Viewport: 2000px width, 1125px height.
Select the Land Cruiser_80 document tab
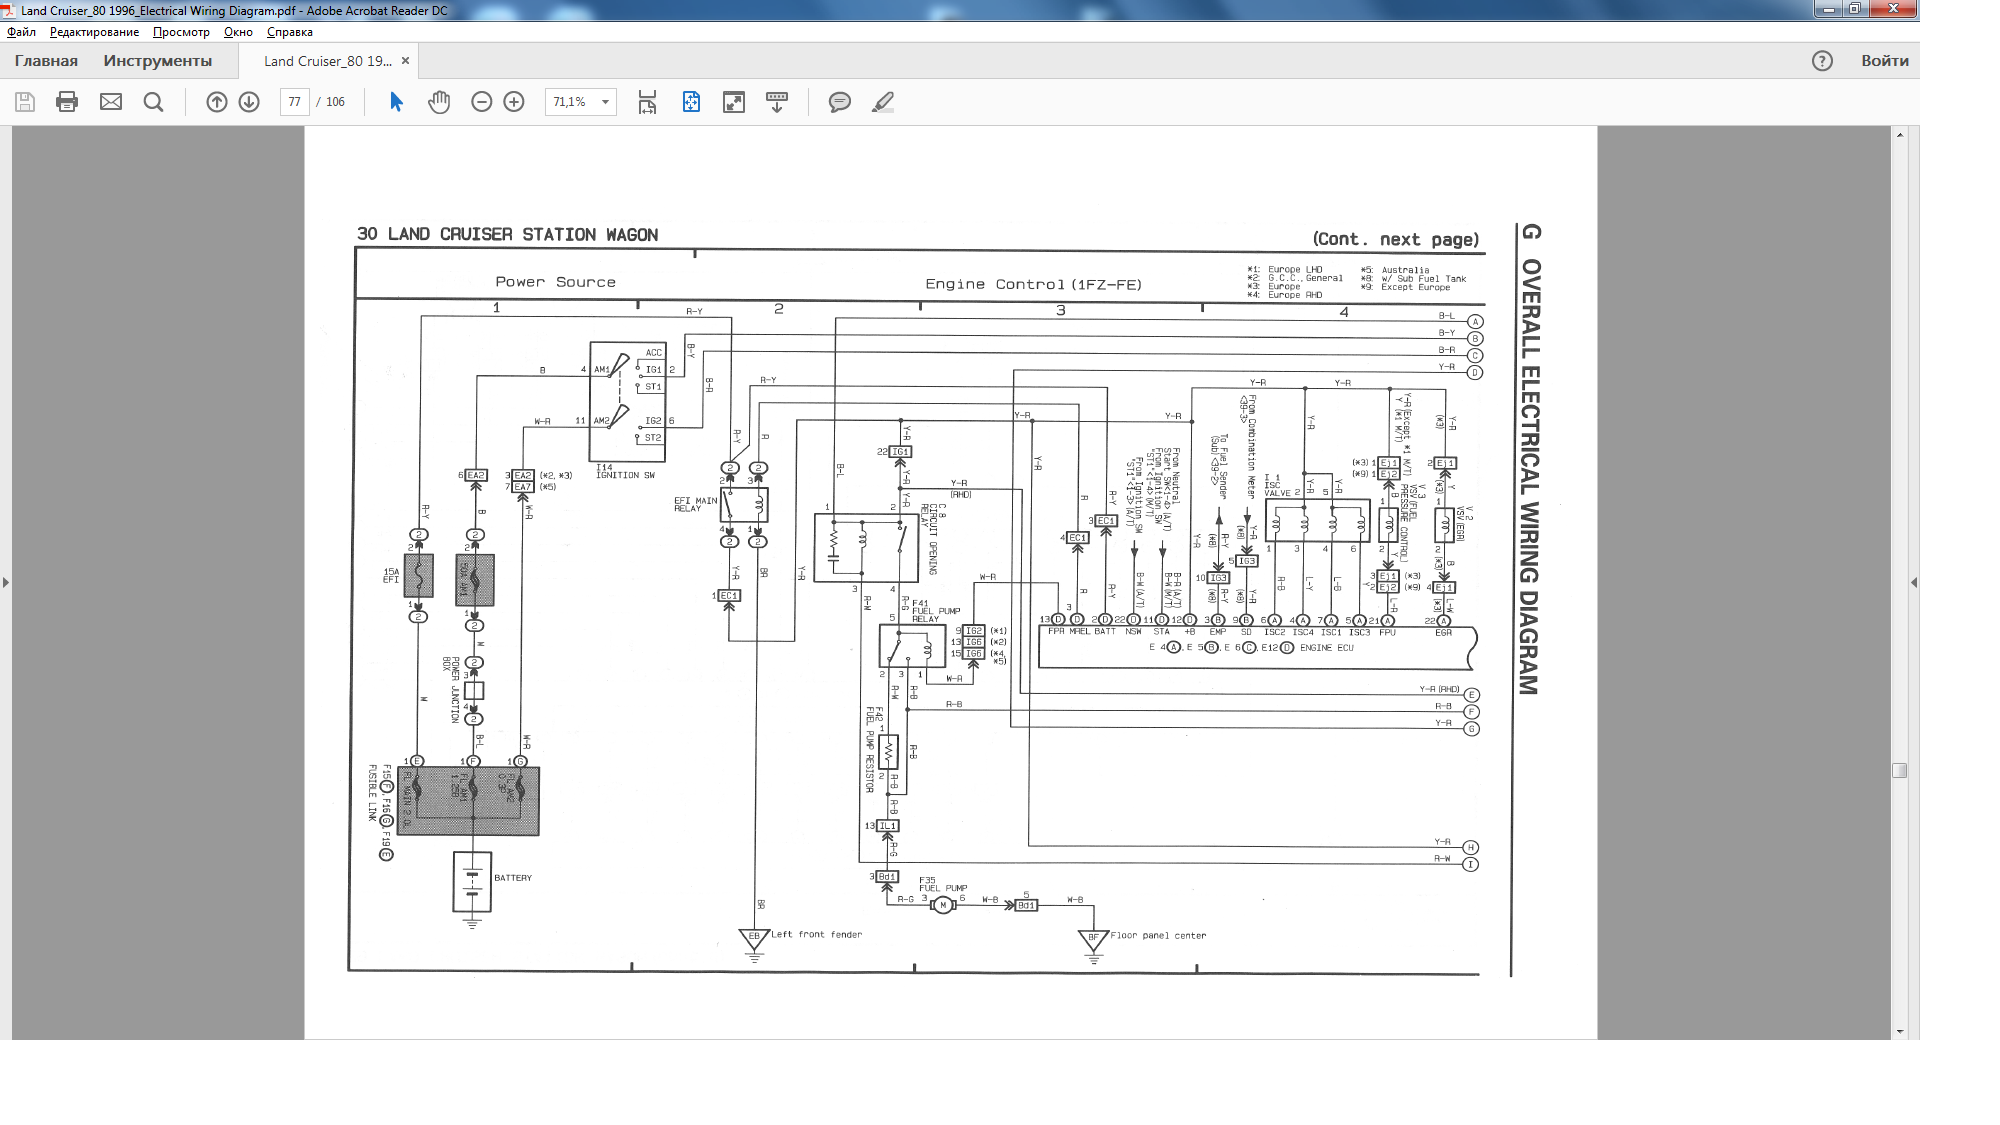click(327, 61)
